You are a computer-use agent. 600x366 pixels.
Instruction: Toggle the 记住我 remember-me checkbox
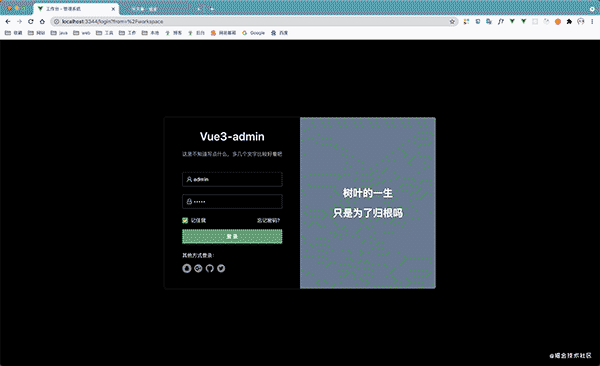[x=185, y=220]
